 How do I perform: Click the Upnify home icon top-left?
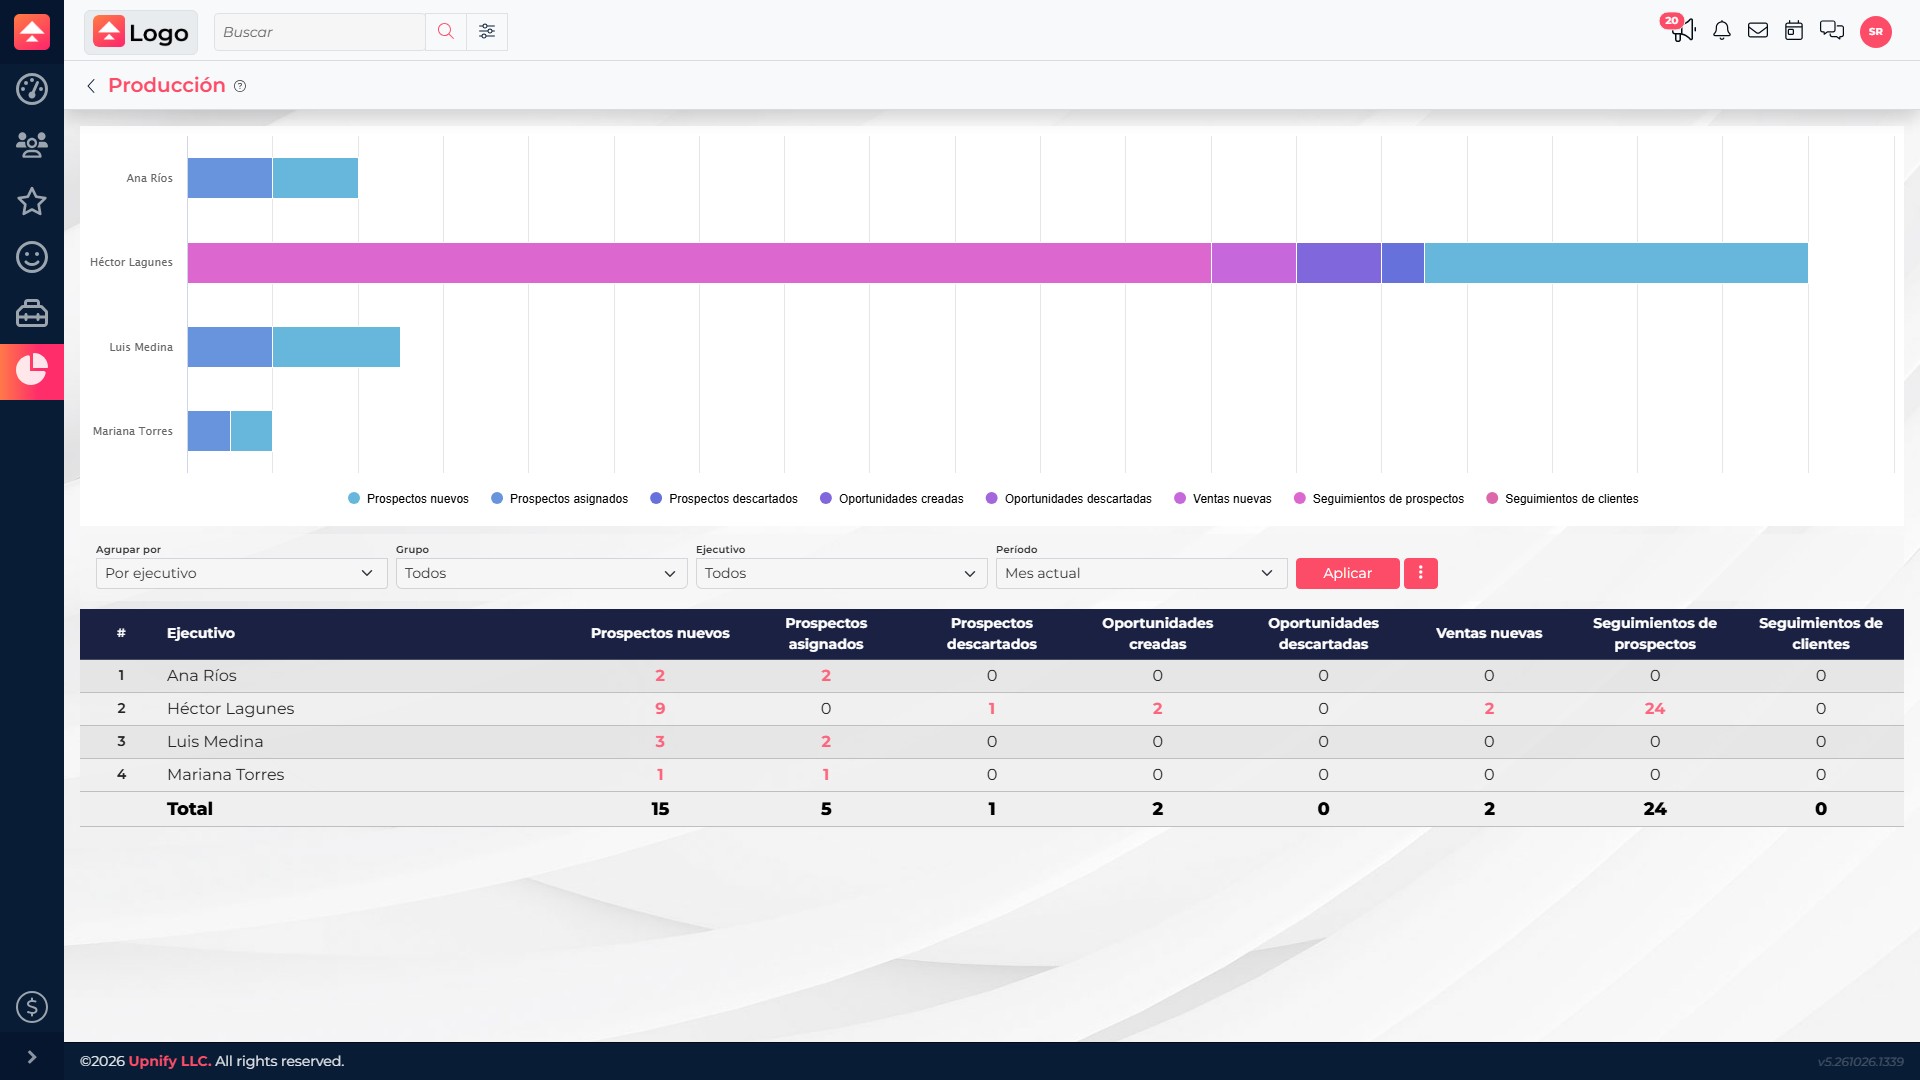point(32,32)
